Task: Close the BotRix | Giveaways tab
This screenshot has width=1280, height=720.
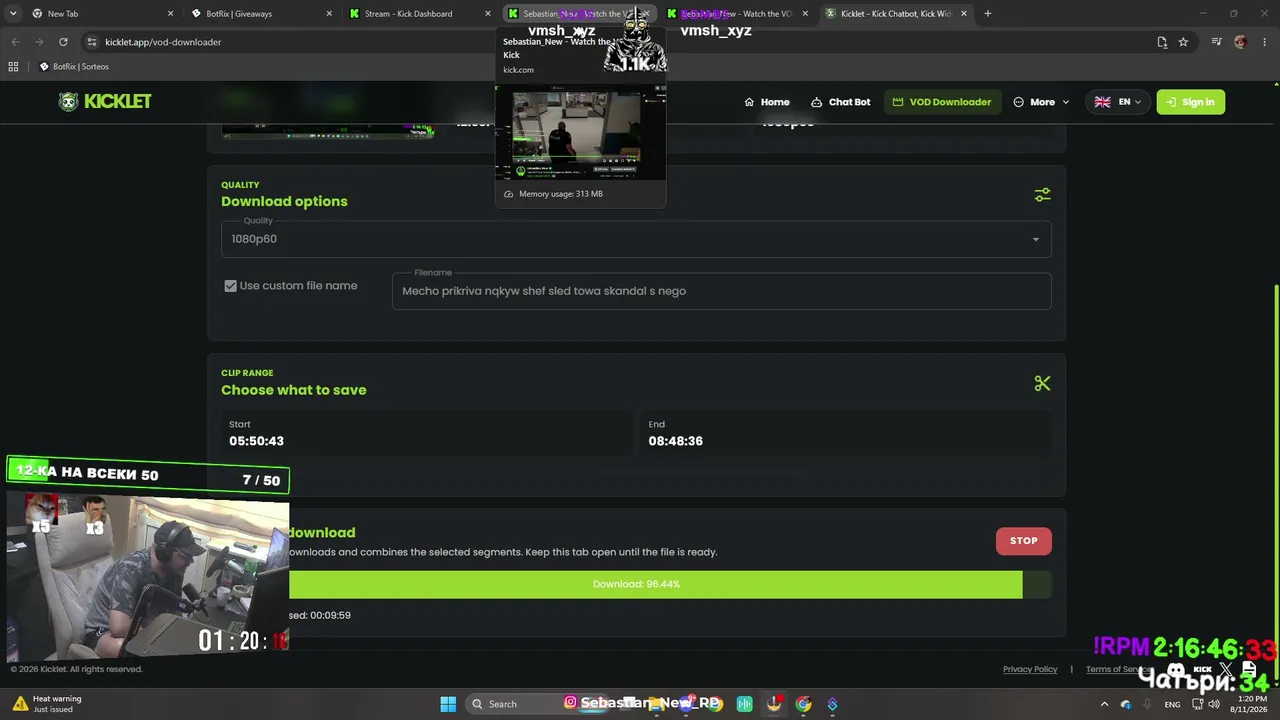Action: (330, 14)
